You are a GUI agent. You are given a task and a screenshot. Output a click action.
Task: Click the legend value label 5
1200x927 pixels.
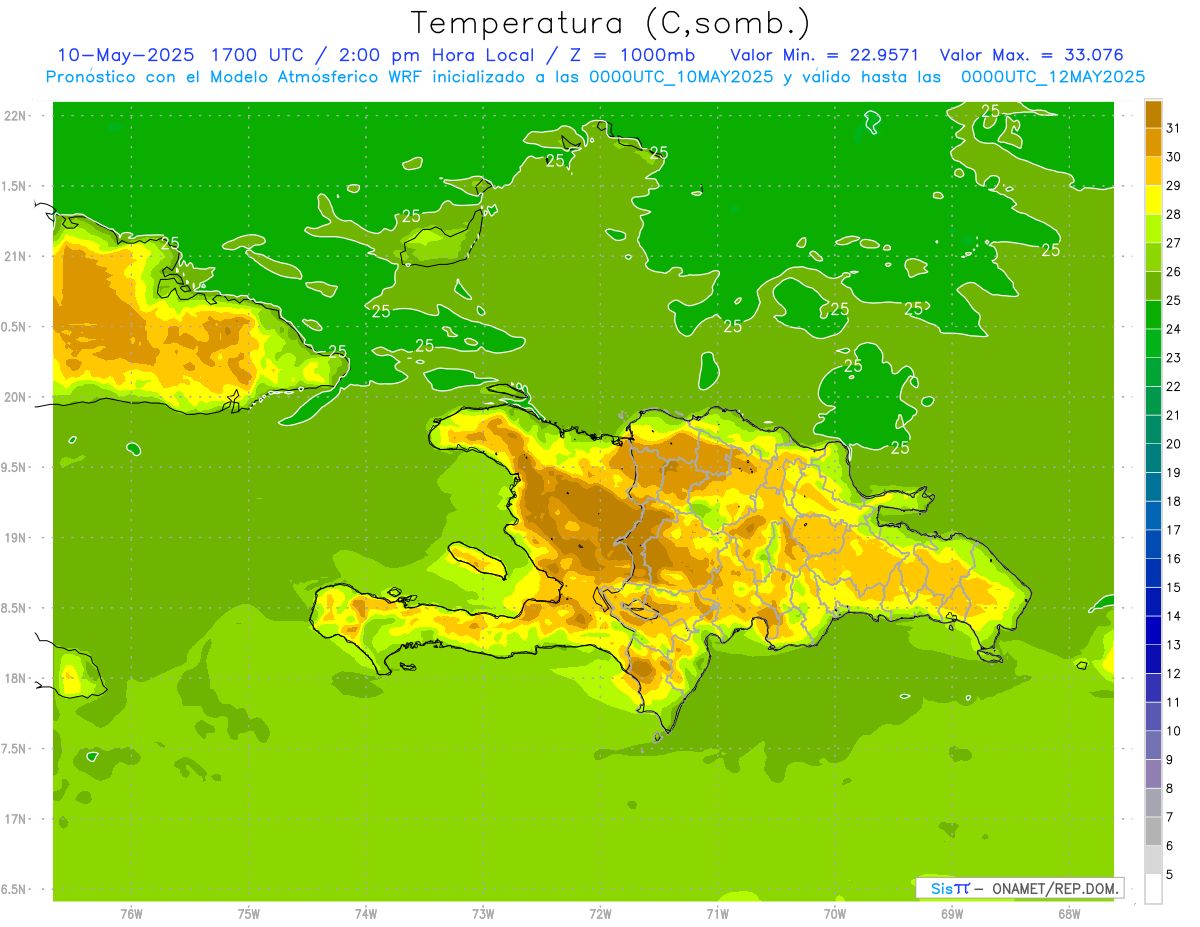(1170, 875)
